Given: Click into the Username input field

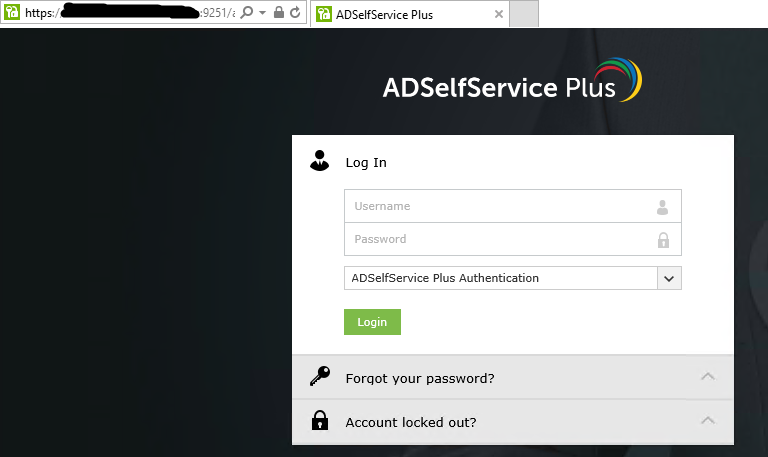Looking at the screenshot, I should click(512, 206).
